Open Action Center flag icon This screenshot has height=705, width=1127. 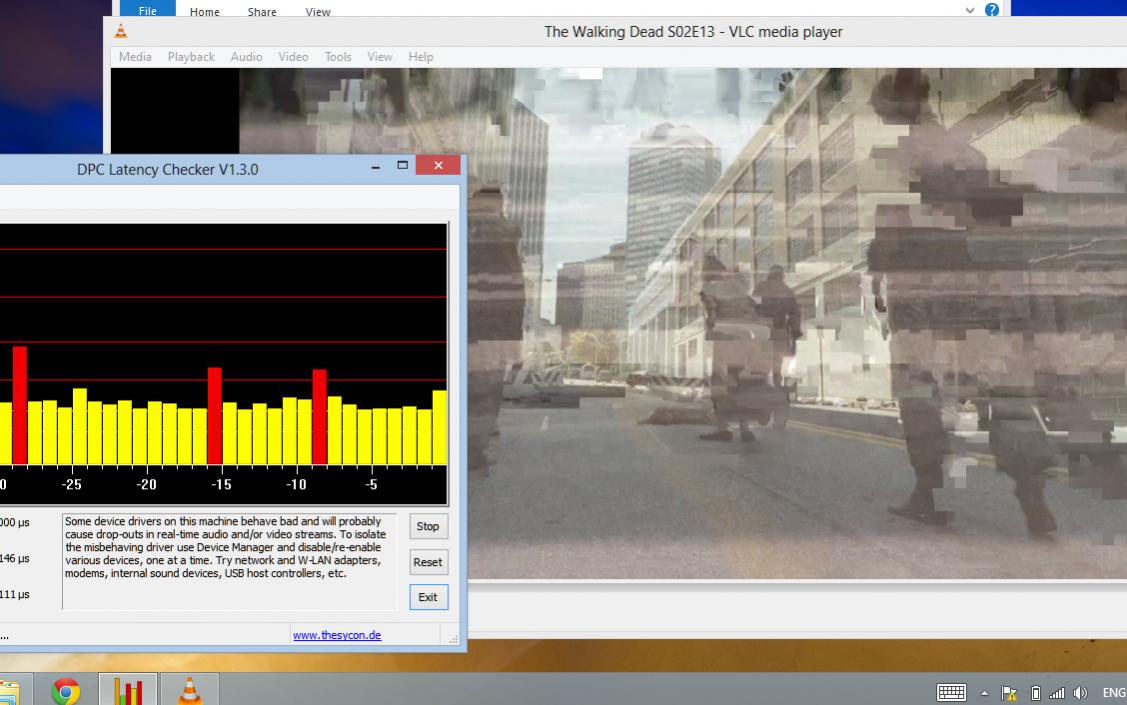pyautogui.click(x=1009, y=693)
